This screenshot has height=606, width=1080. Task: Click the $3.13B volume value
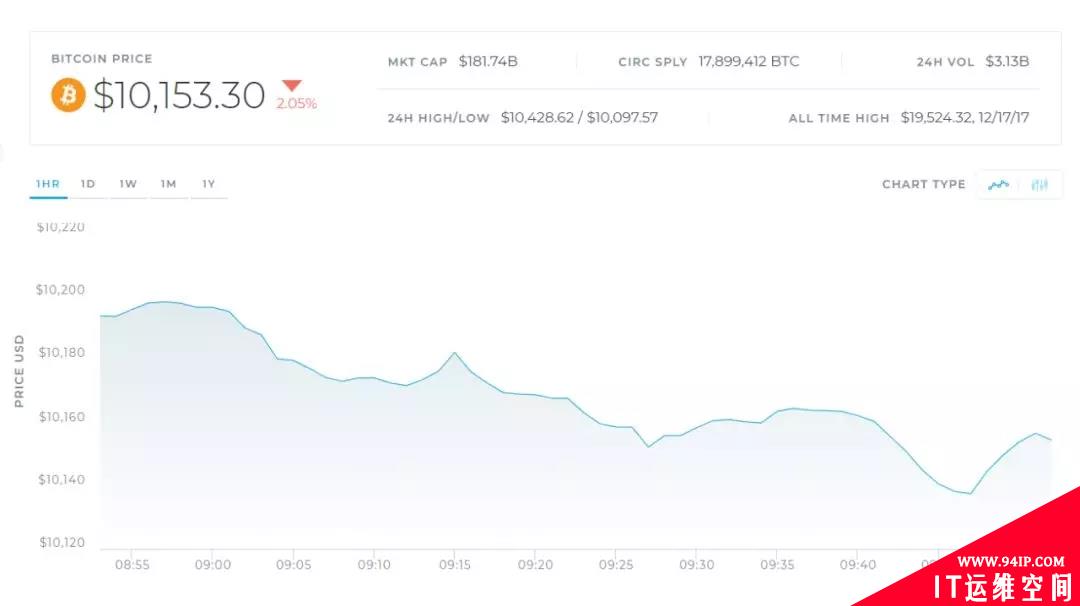(1007, 61)
